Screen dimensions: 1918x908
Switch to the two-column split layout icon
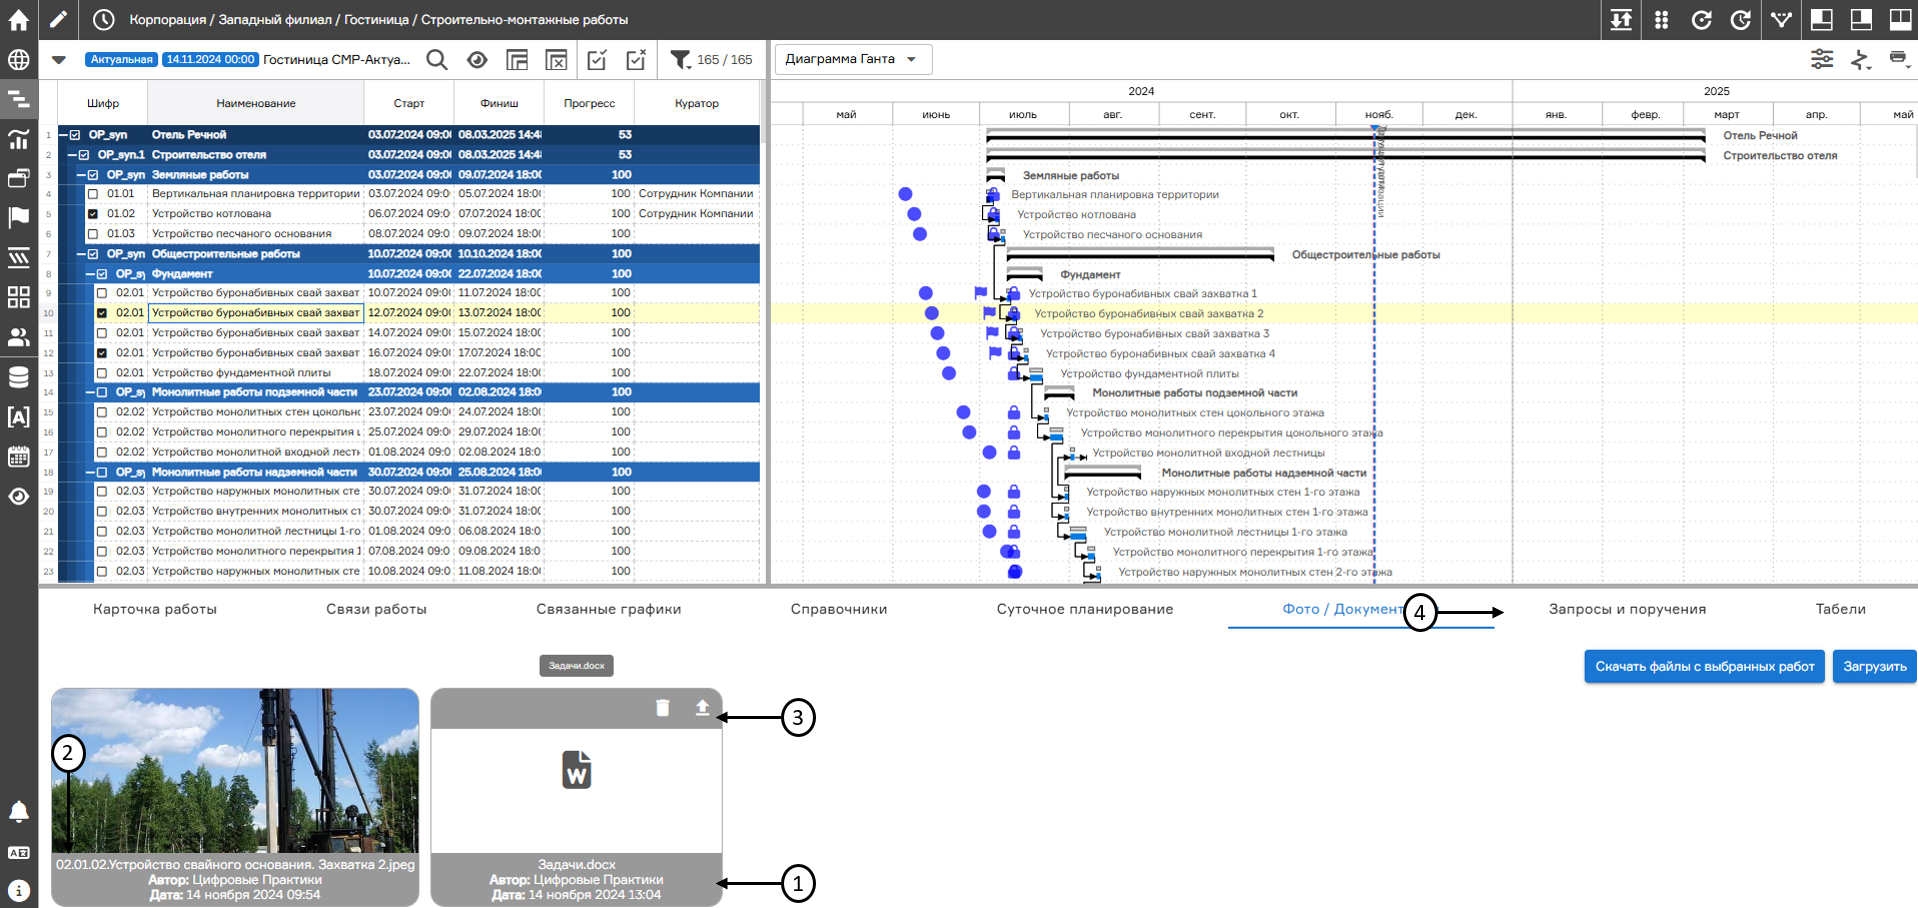[x=1900, y=19]
